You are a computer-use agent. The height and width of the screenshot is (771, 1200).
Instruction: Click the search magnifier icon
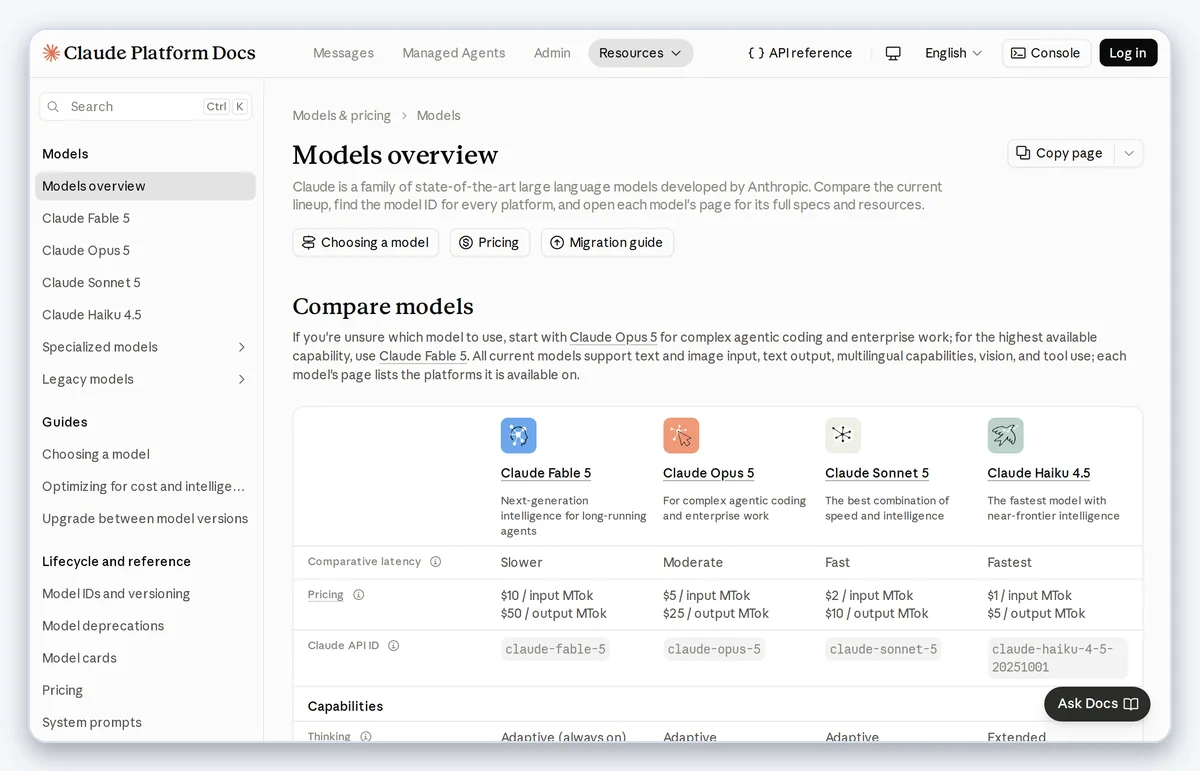54,107
